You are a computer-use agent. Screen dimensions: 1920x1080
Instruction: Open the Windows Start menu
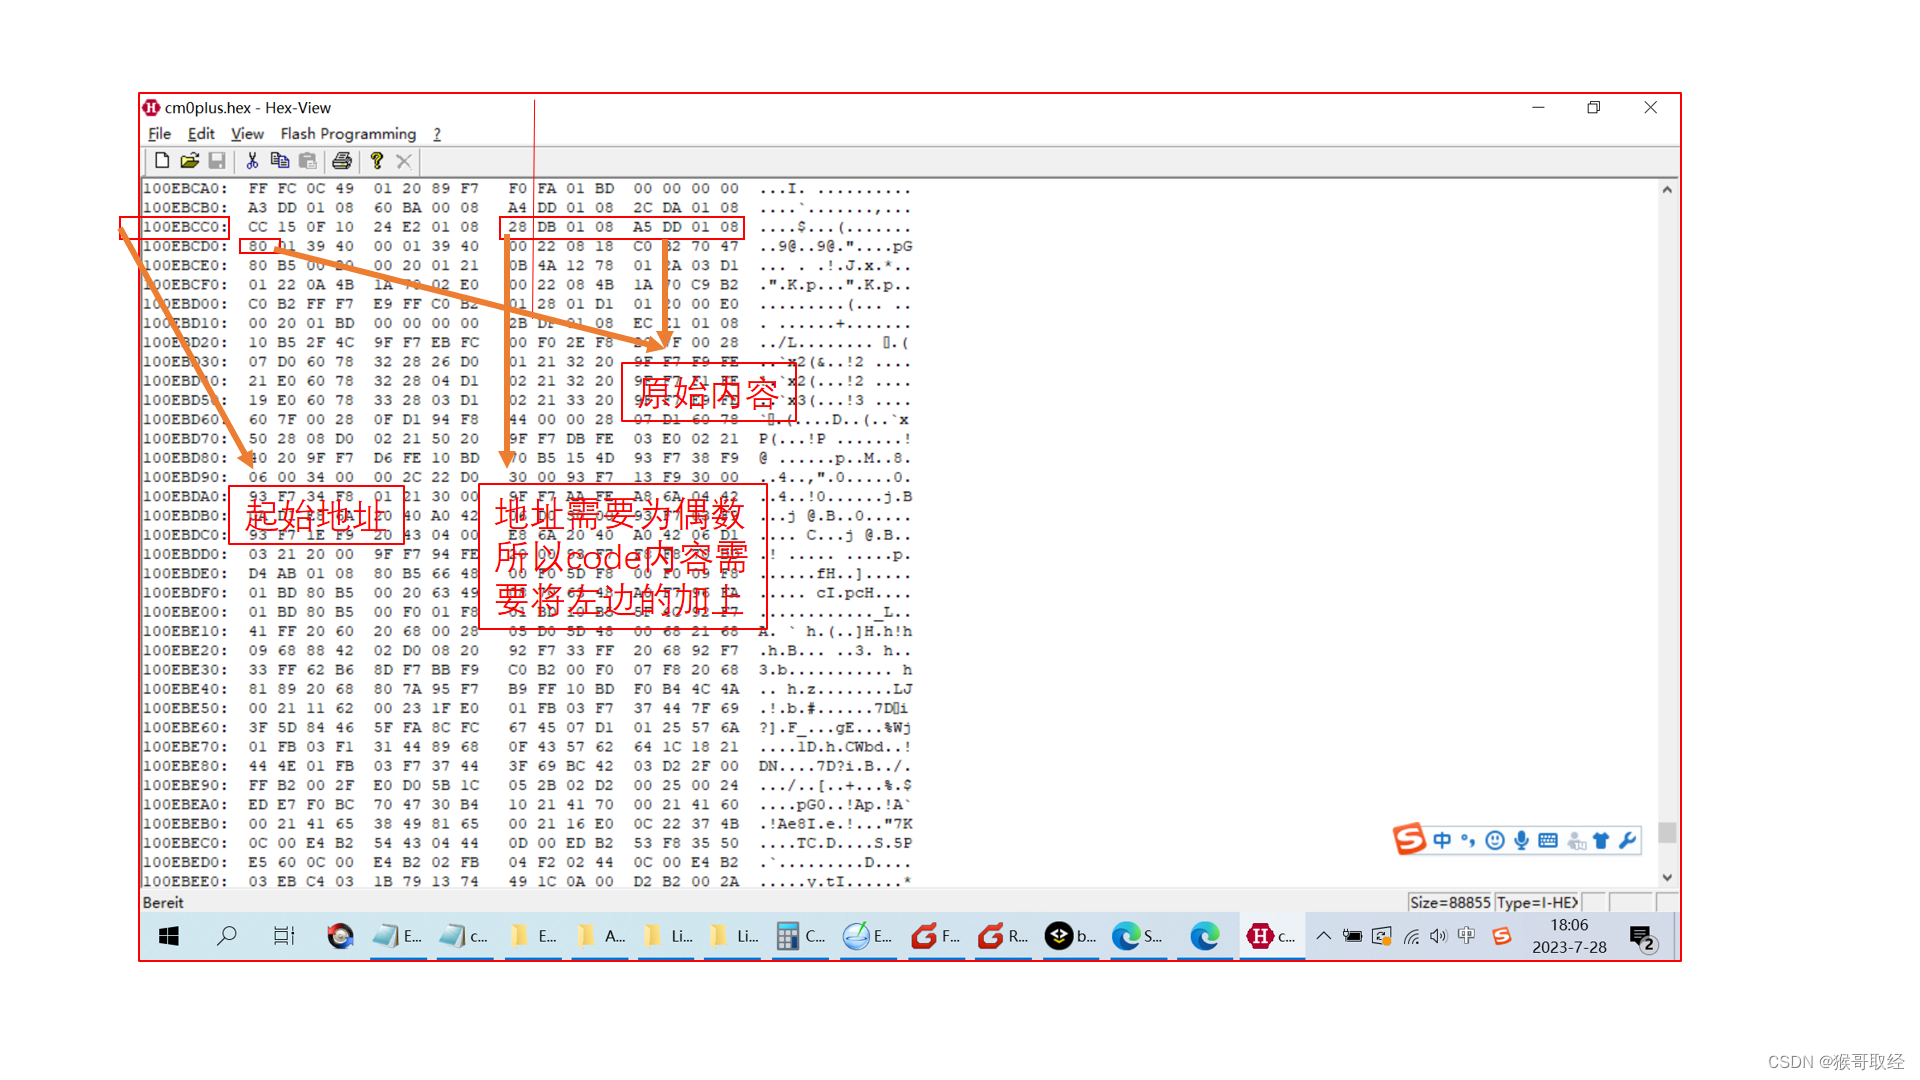(x=168, y=936)
